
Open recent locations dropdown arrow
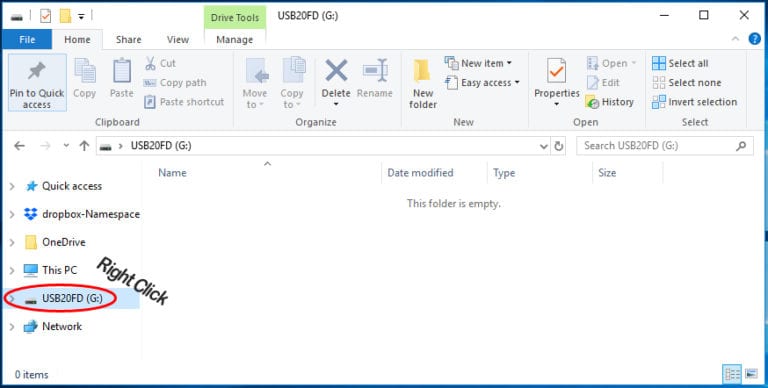(66, 146)
